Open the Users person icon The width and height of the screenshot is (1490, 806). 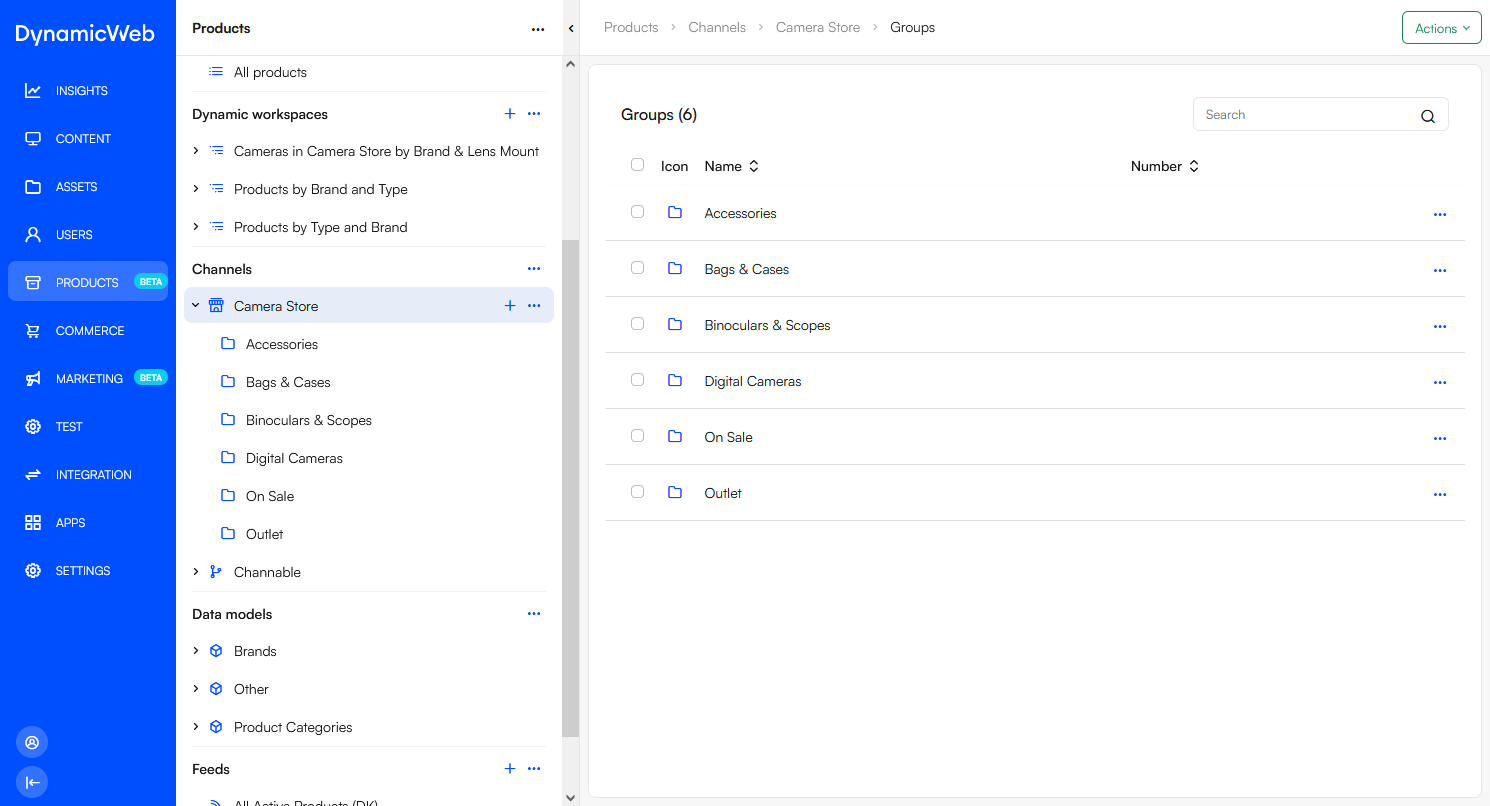pyautogui.click(x=33, y=235)
